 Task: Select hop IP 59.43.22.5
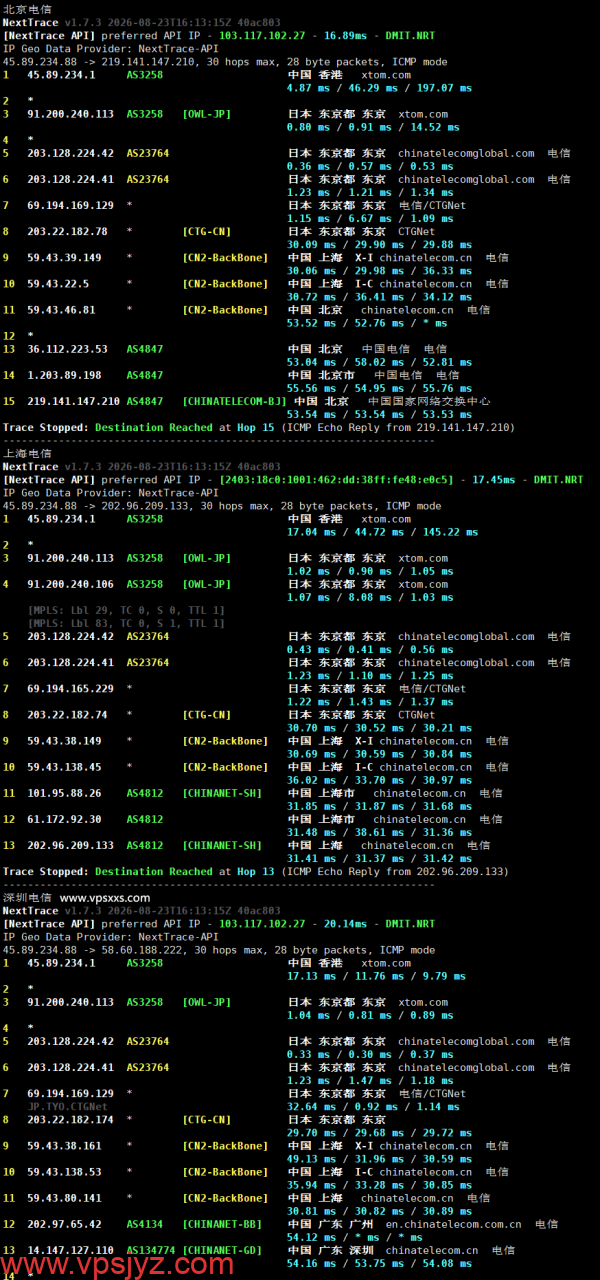click(58, 283)
